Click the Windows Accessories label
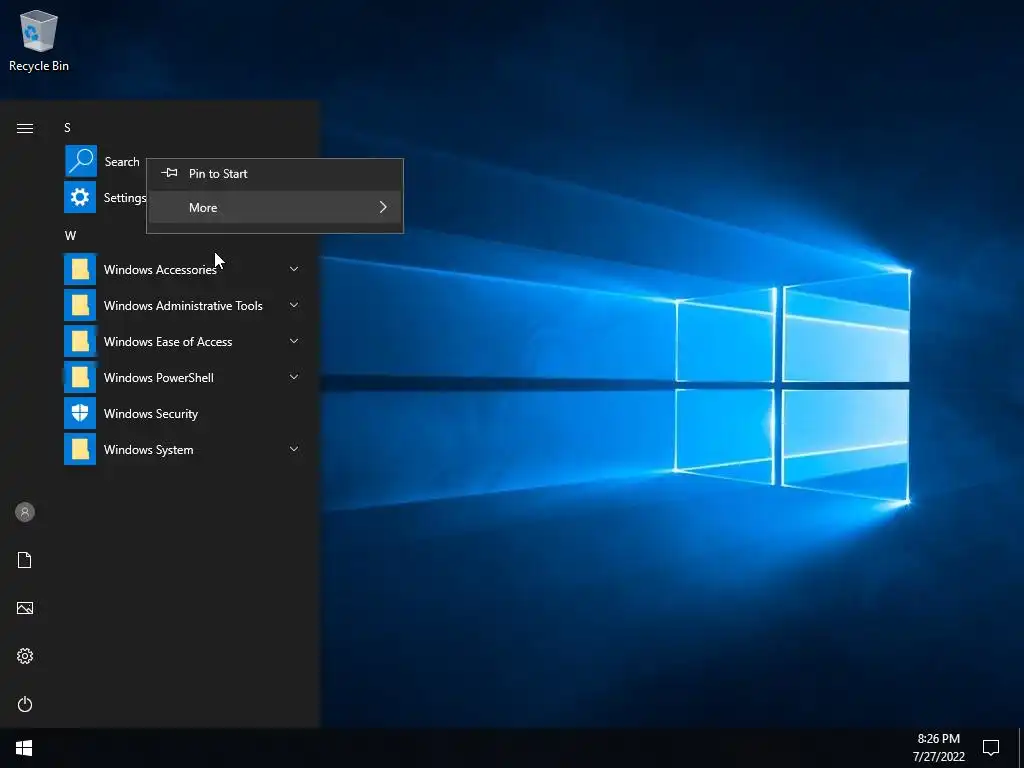Screen dimensions: 1024x768 [x=160, y=270]
